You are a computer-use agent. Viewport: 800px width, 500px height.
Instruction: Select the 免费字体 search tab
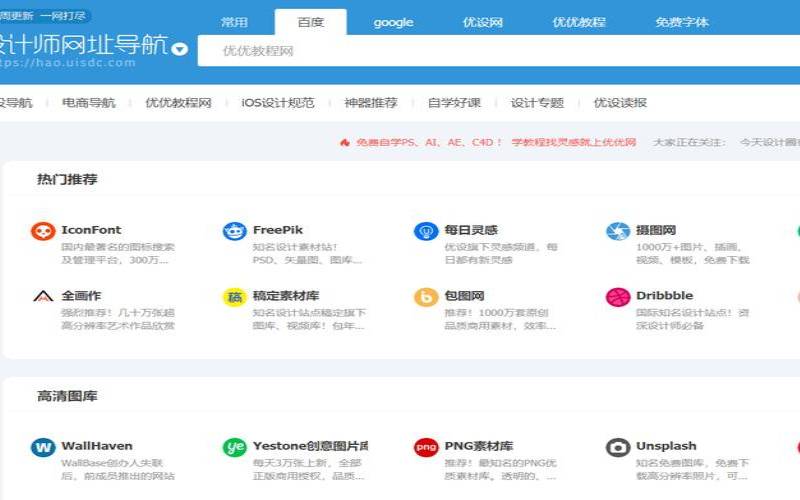pos(682,22)
